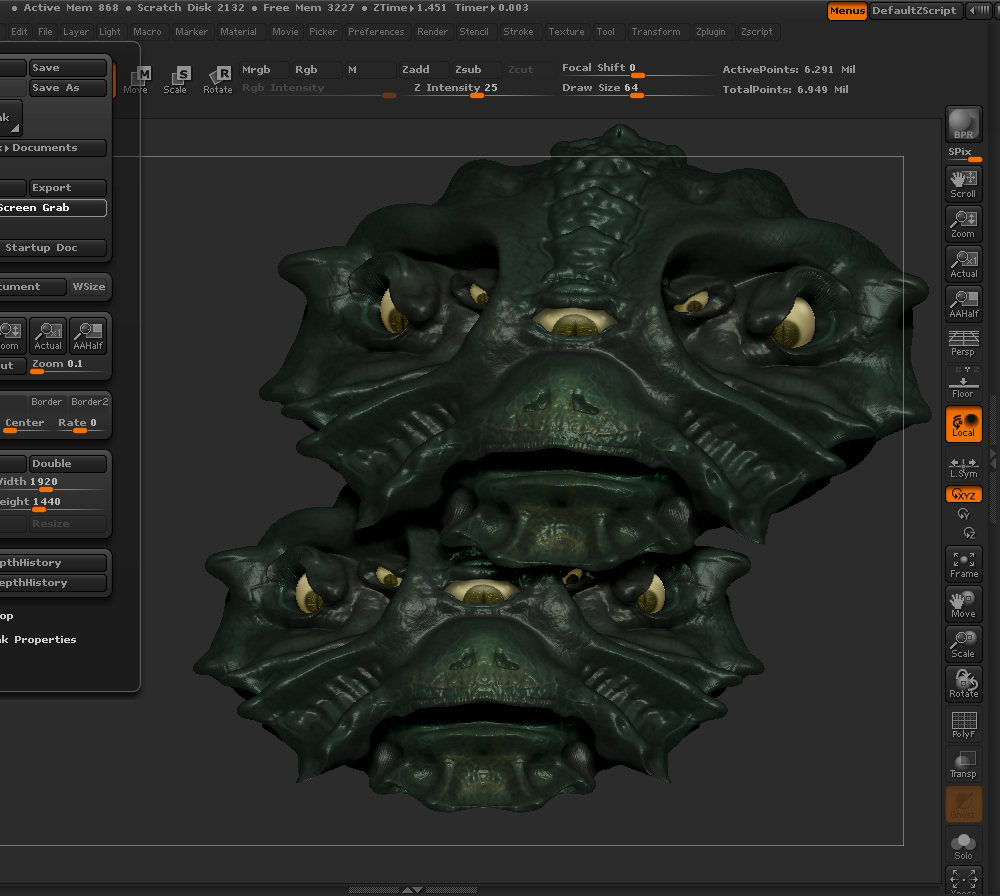1000x896 pixels.
Task: Click the BPR render icon
Action: tap(963, 124)
